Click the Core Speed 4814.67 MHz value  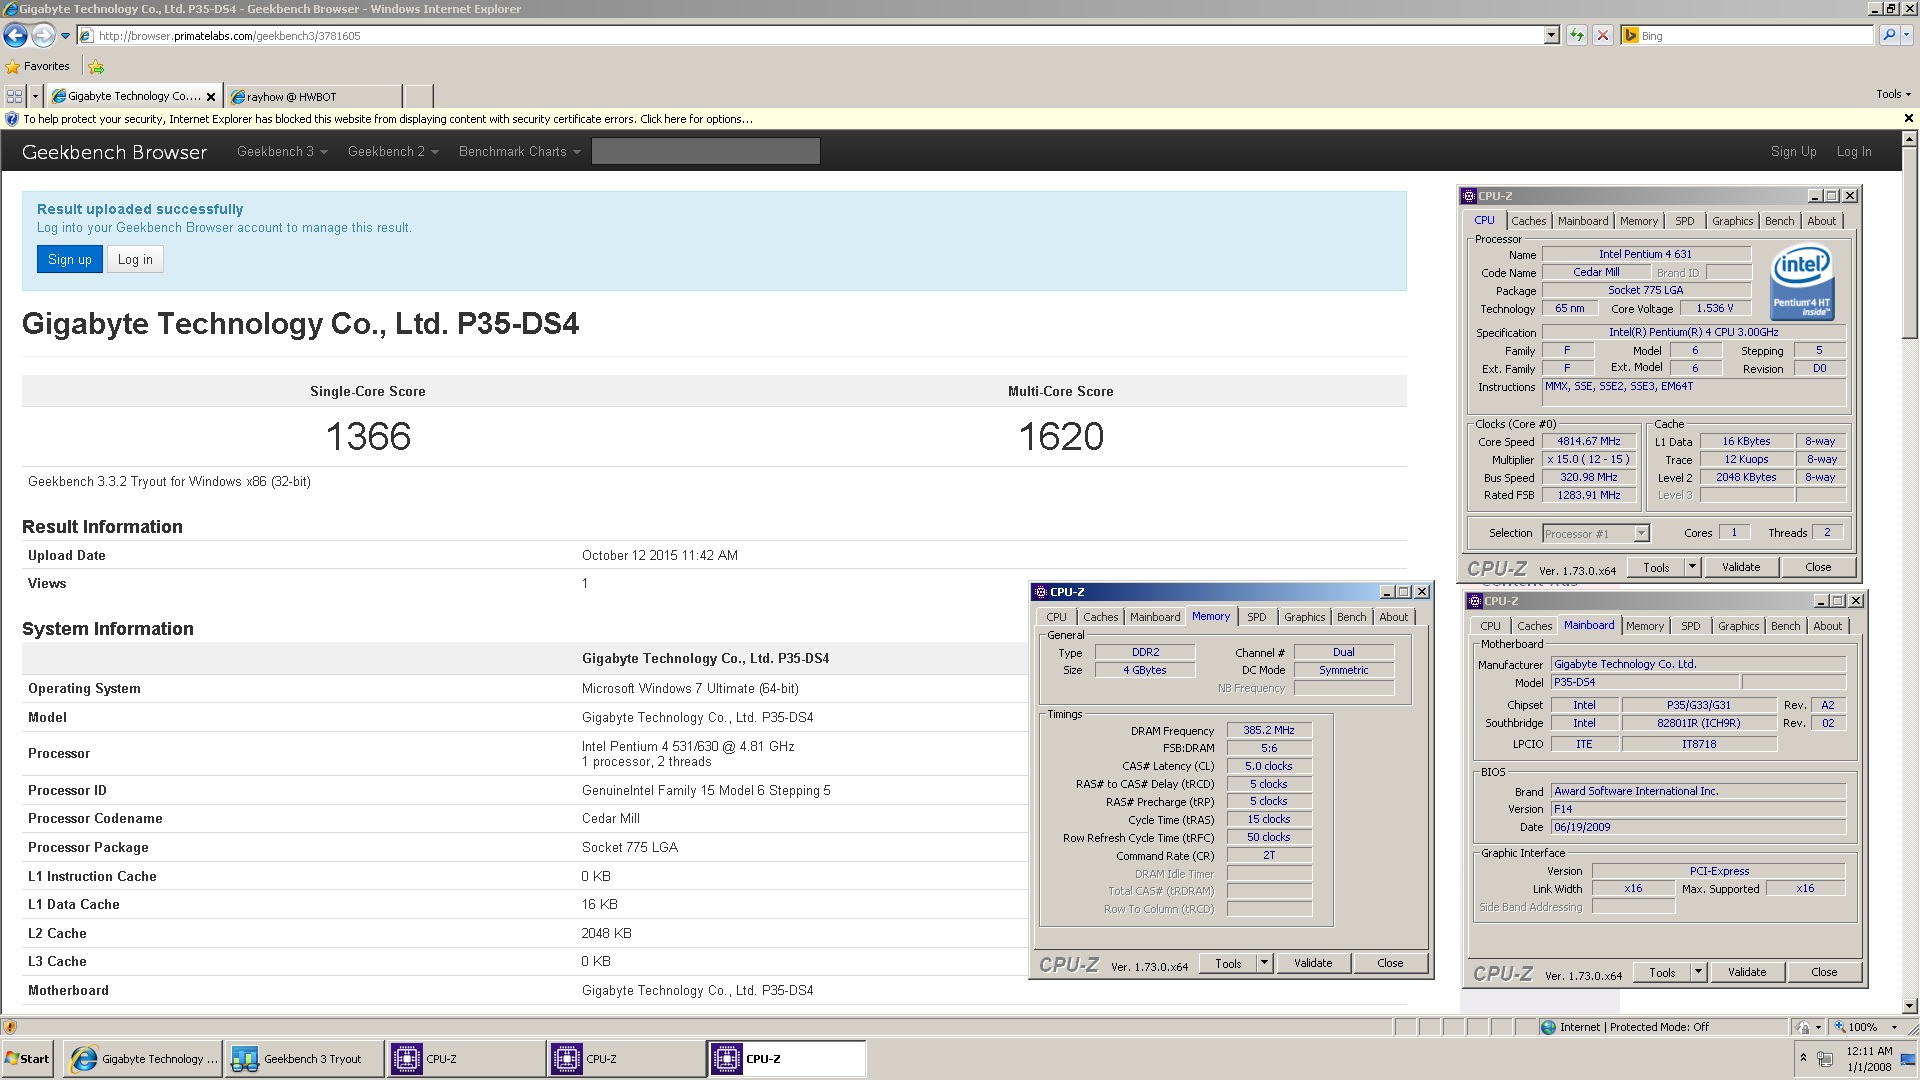tap(1589, 441)
